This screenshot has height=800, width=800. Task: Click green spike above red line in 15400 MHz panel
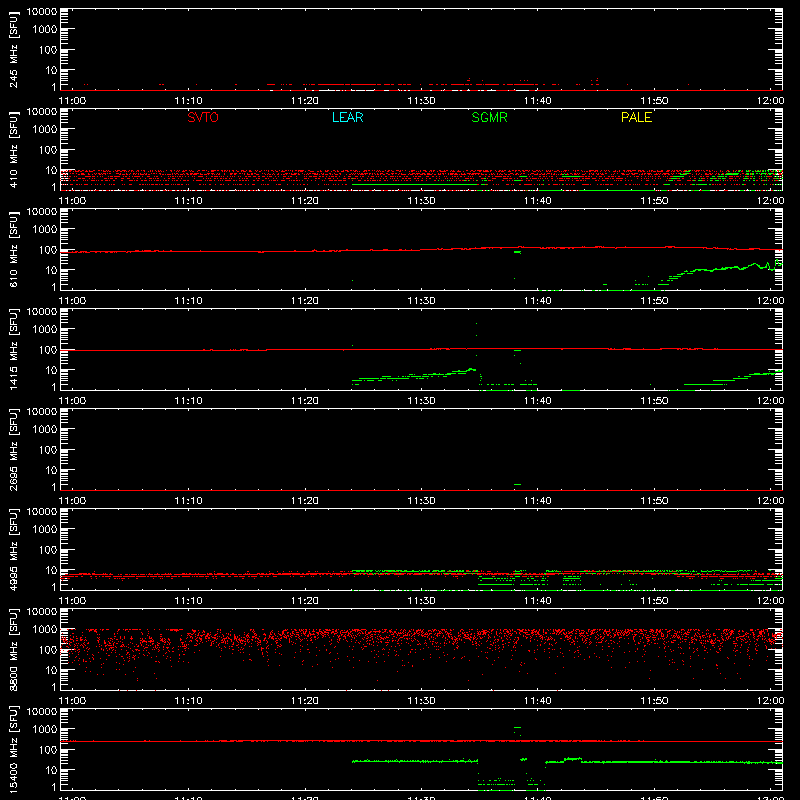point(517,728)
